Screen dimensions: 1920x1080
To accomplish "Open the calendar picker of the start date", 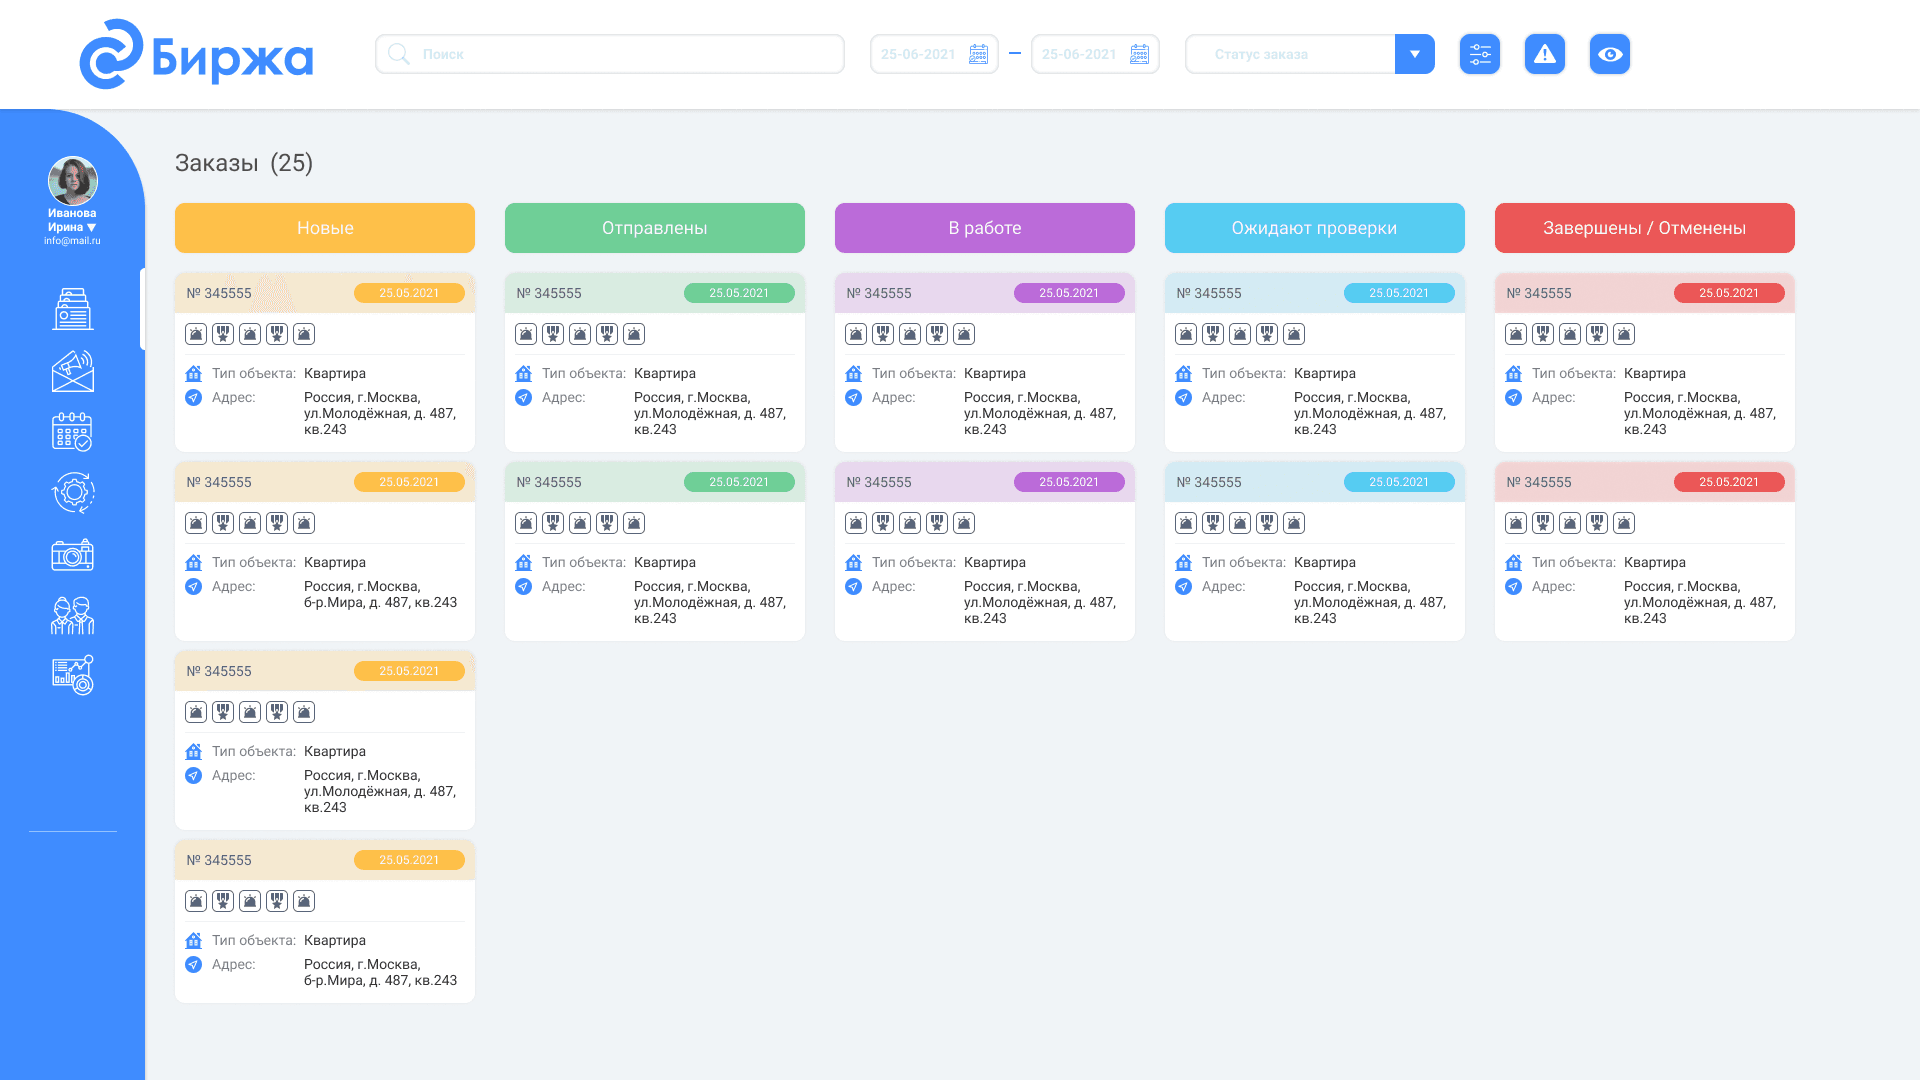I will [979, 54].
